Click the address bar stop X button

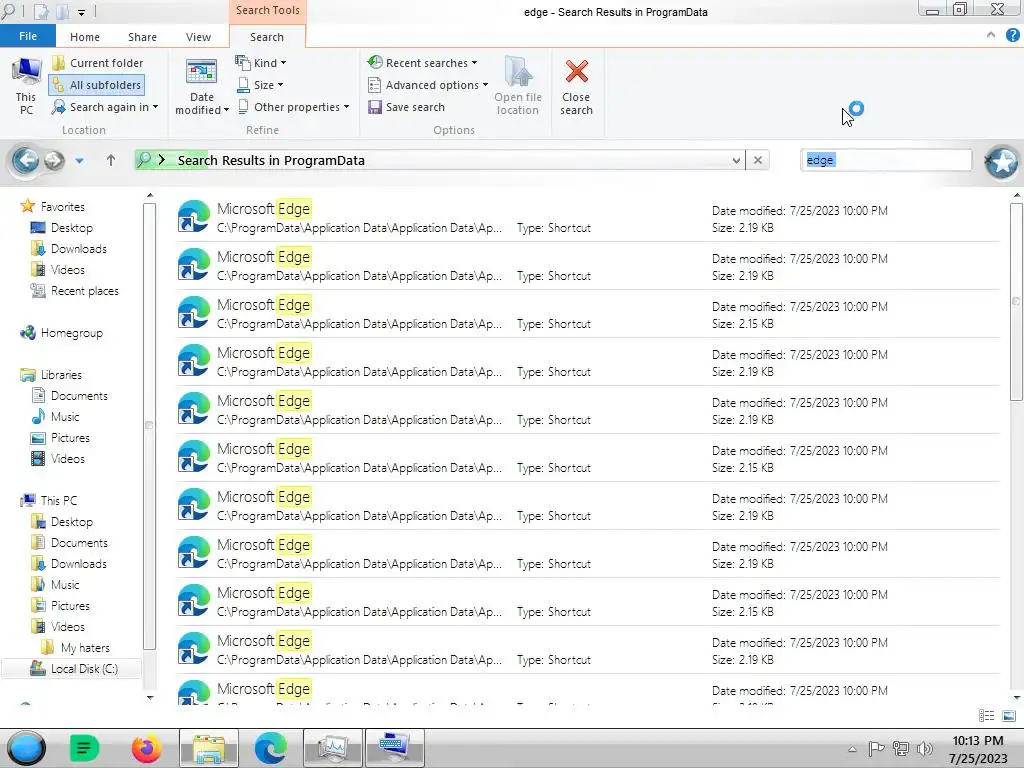(758, 160)
